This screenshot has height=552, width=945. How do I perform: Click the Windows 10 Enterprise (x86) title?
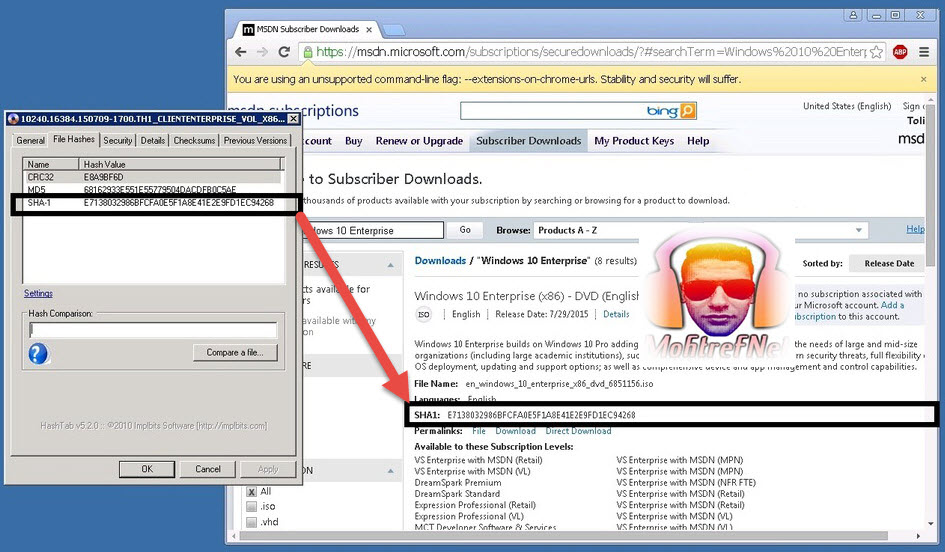pos(526,296)
